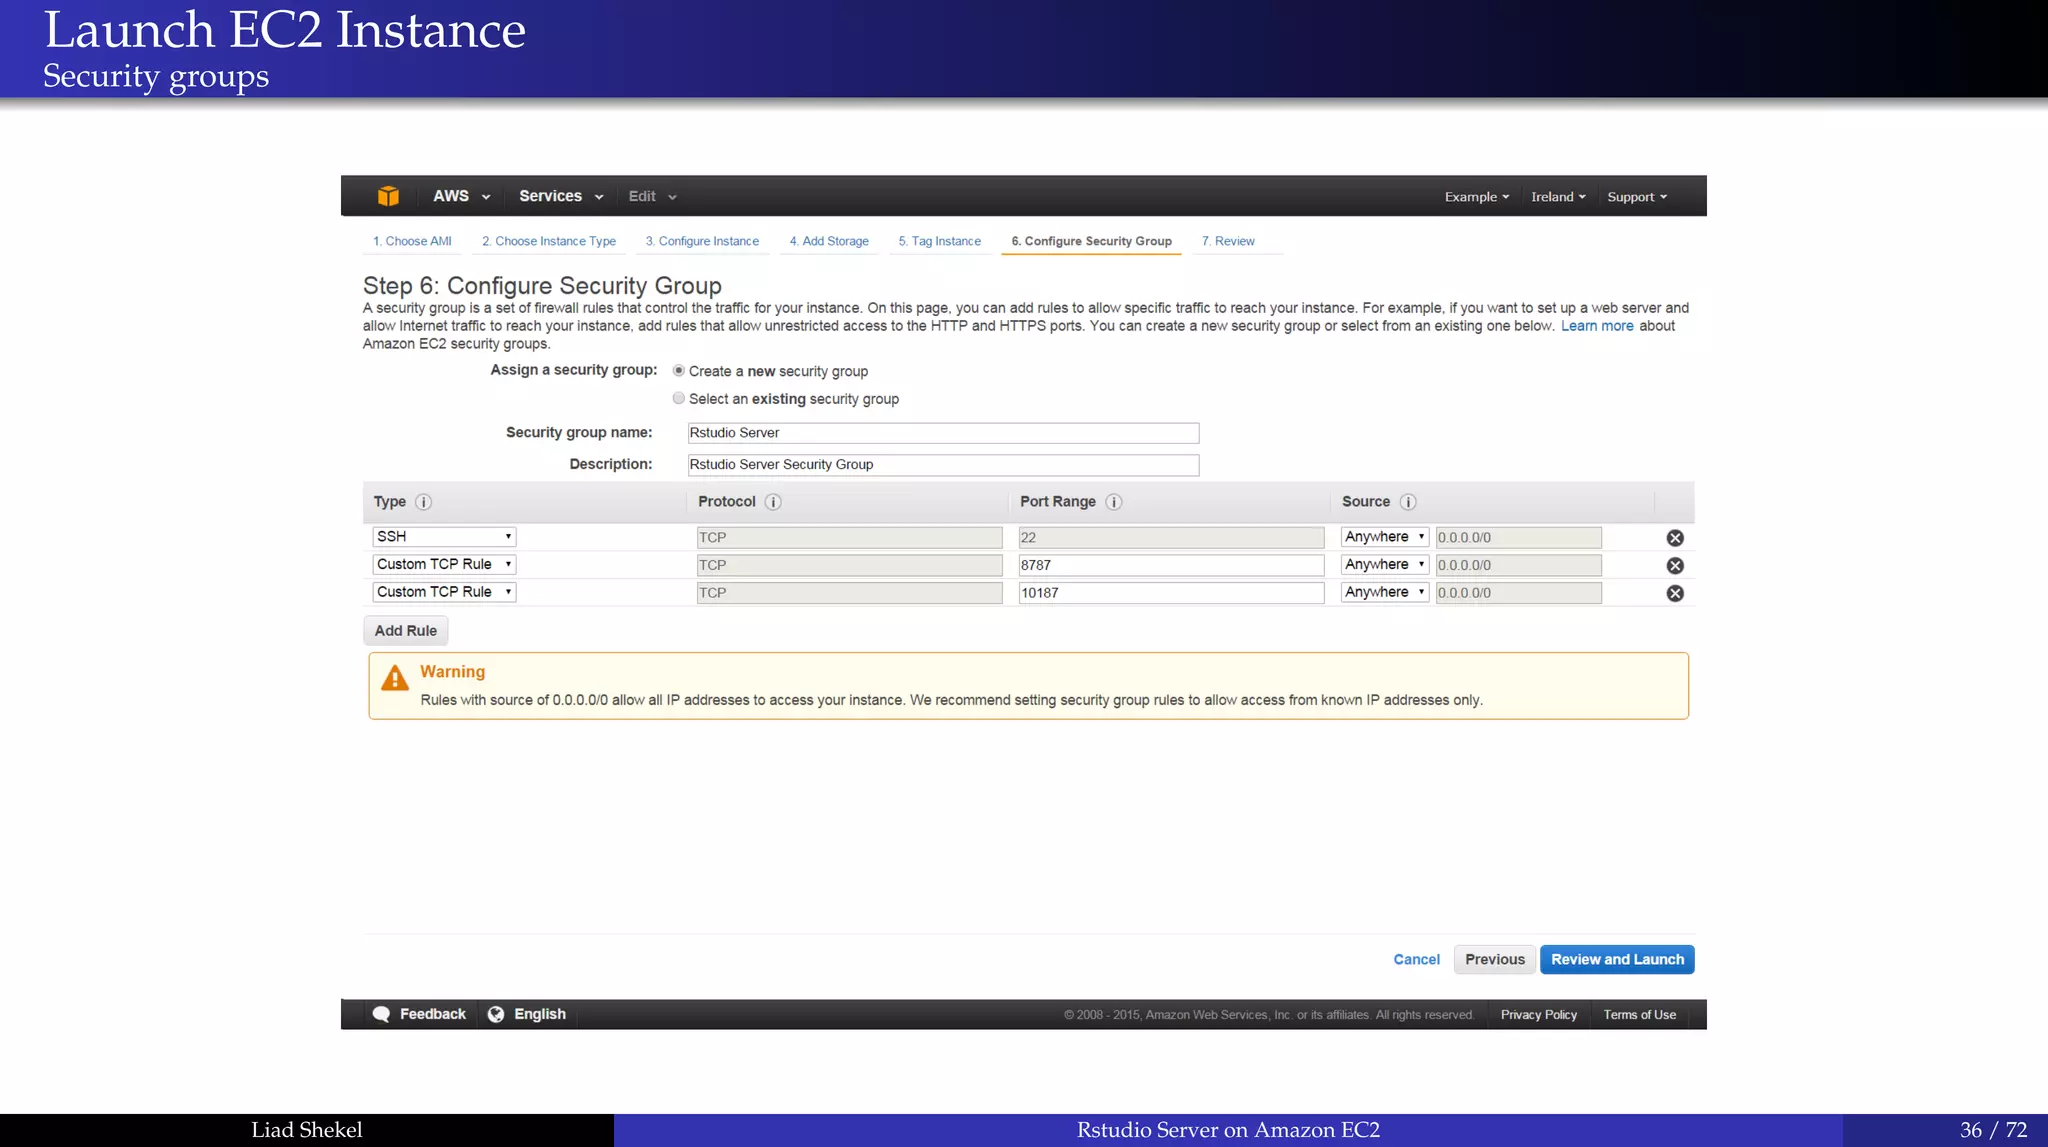Change region from Ireland dropdown
2048x1147 pixels.
[1558, 197]
